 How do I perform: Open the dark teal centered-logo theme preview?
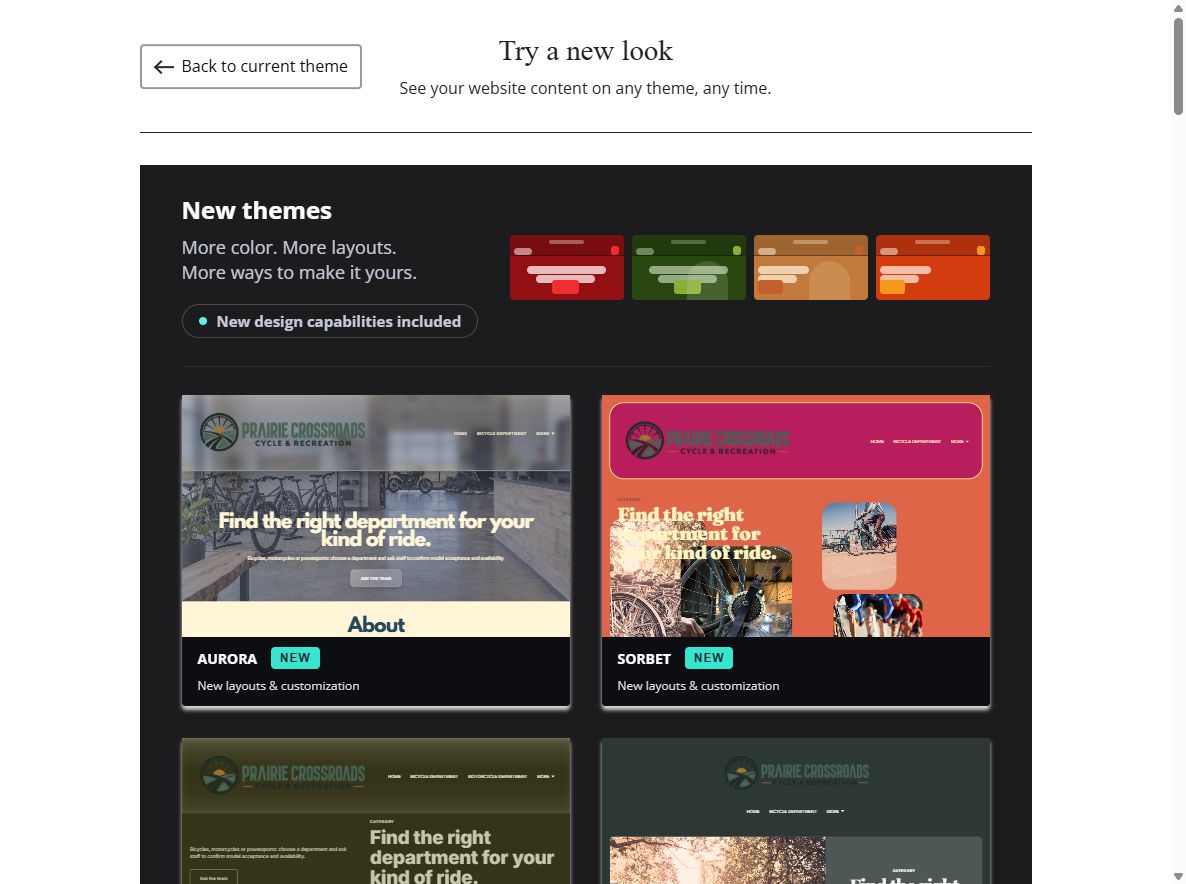tap(796, 811)
